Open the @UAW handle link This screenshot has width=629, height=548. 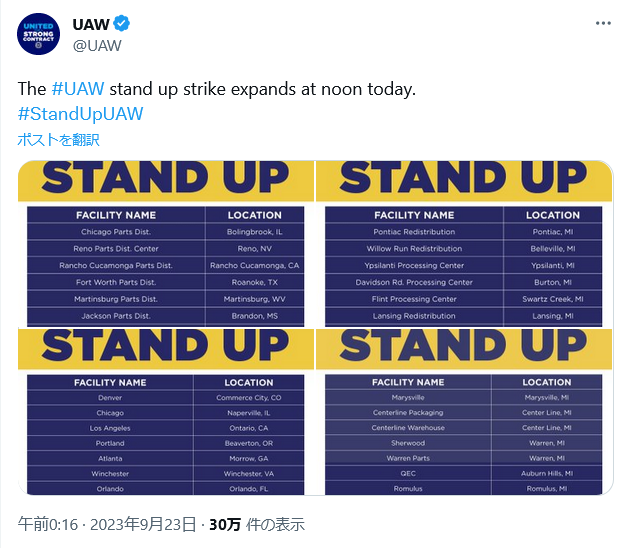[97, 45]
